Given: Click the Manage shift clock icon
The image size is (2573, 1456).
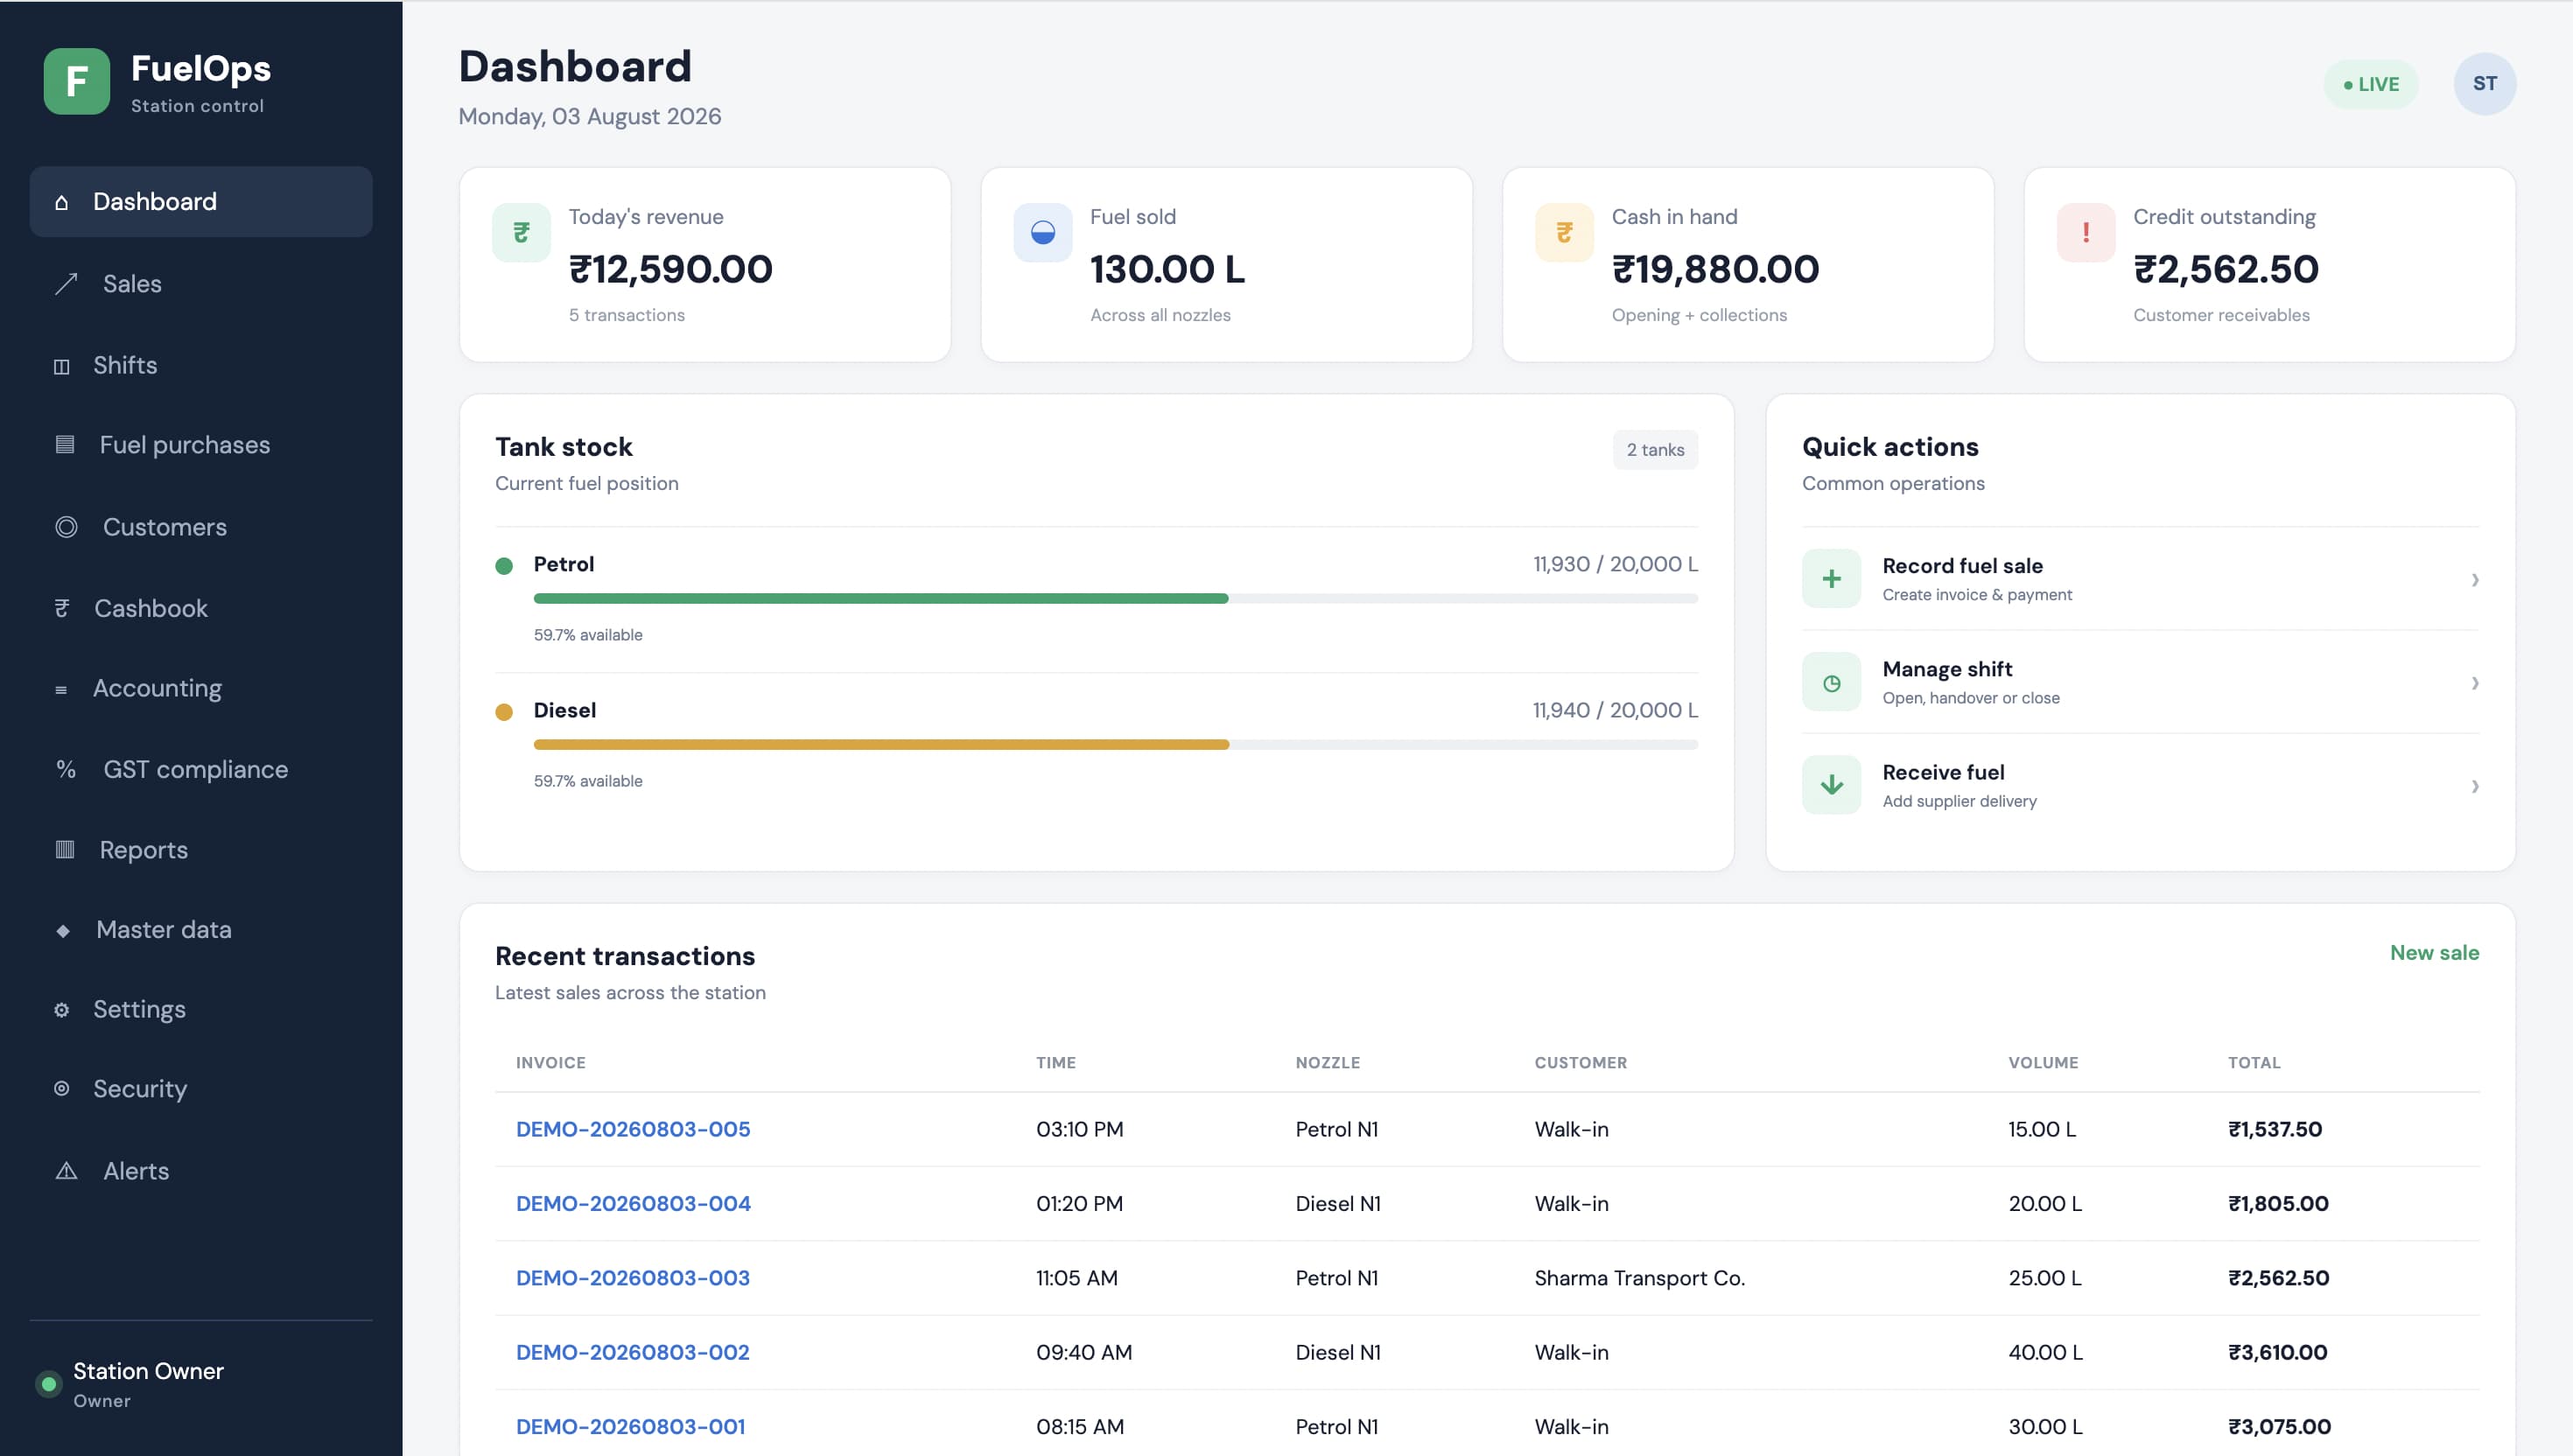Looking at the screenshot, I should point(1831,683).
